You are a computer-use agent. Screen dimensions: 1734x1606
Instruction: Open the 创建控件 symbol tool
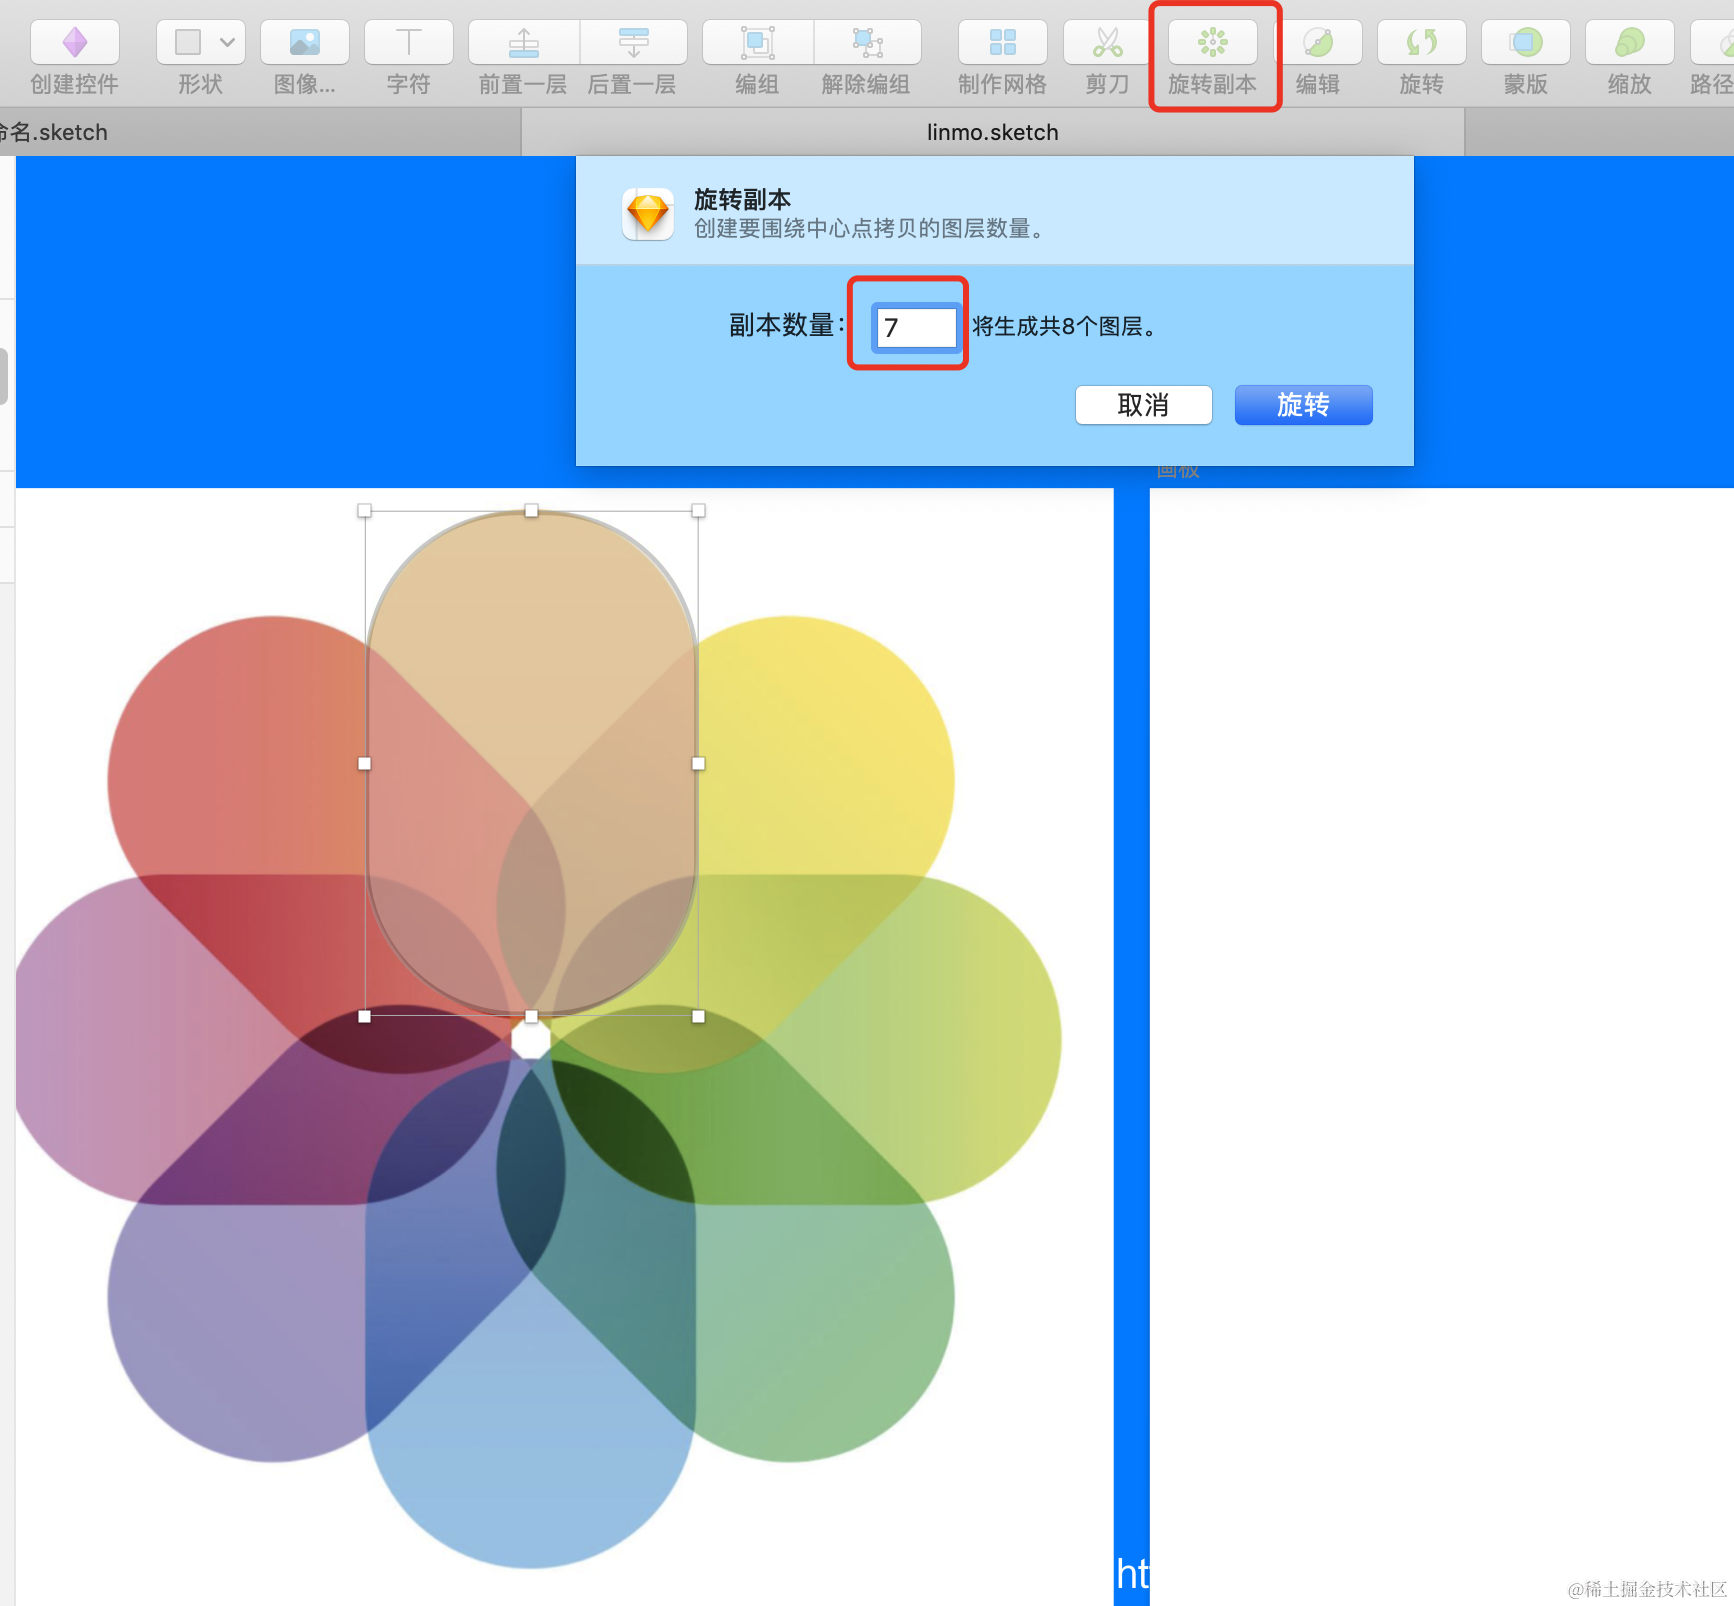75,42
